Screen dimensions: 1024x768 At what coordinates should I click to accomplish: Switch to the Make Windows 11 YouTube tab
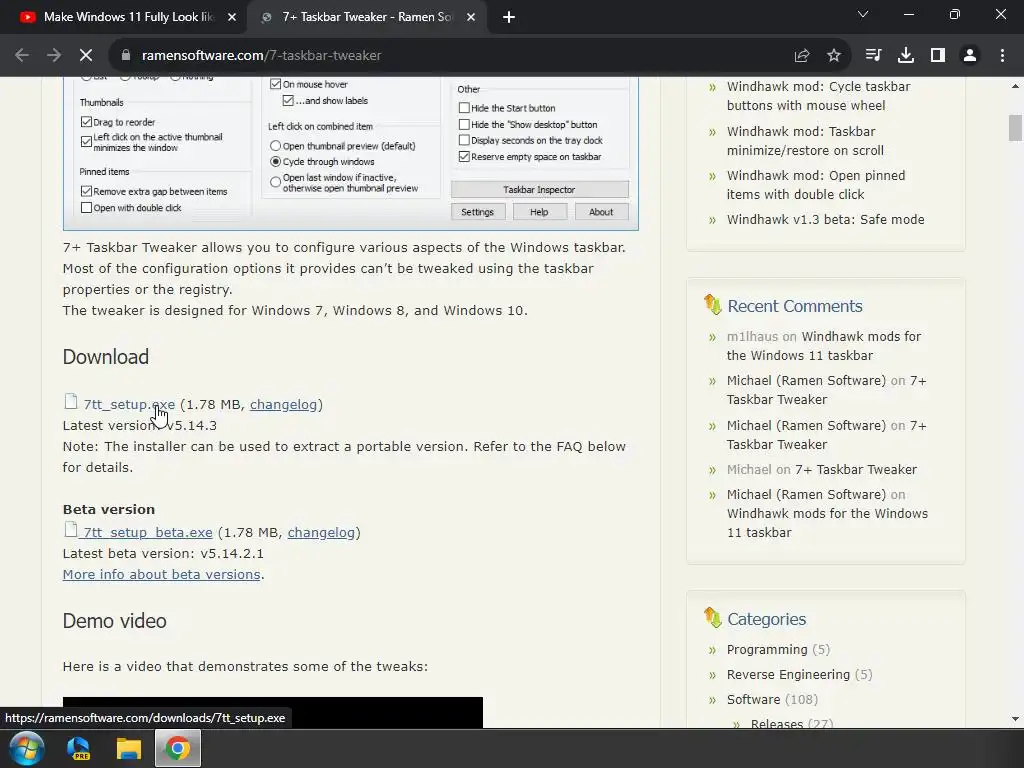tap(128, 18)
